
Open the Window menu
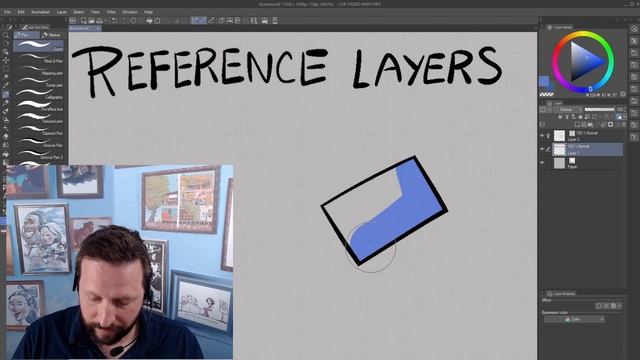130,12
